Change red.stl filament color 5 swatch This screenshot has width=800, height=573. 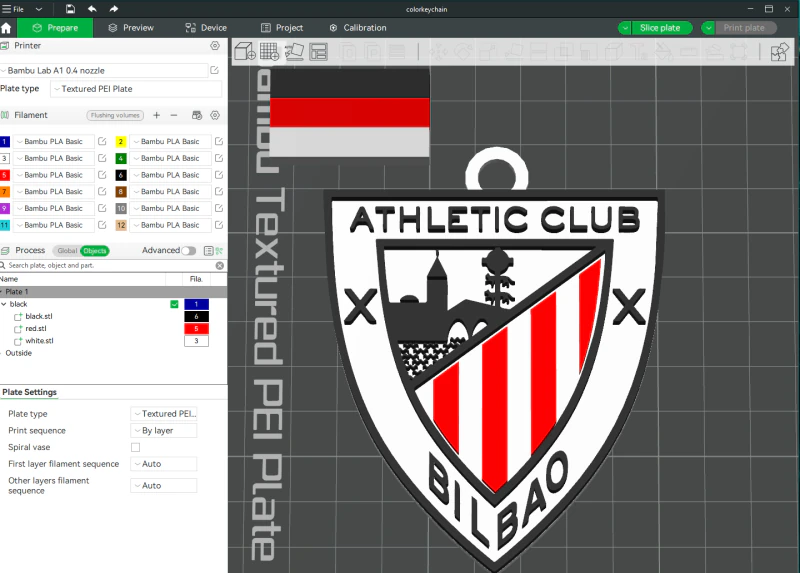pos(196,329)
